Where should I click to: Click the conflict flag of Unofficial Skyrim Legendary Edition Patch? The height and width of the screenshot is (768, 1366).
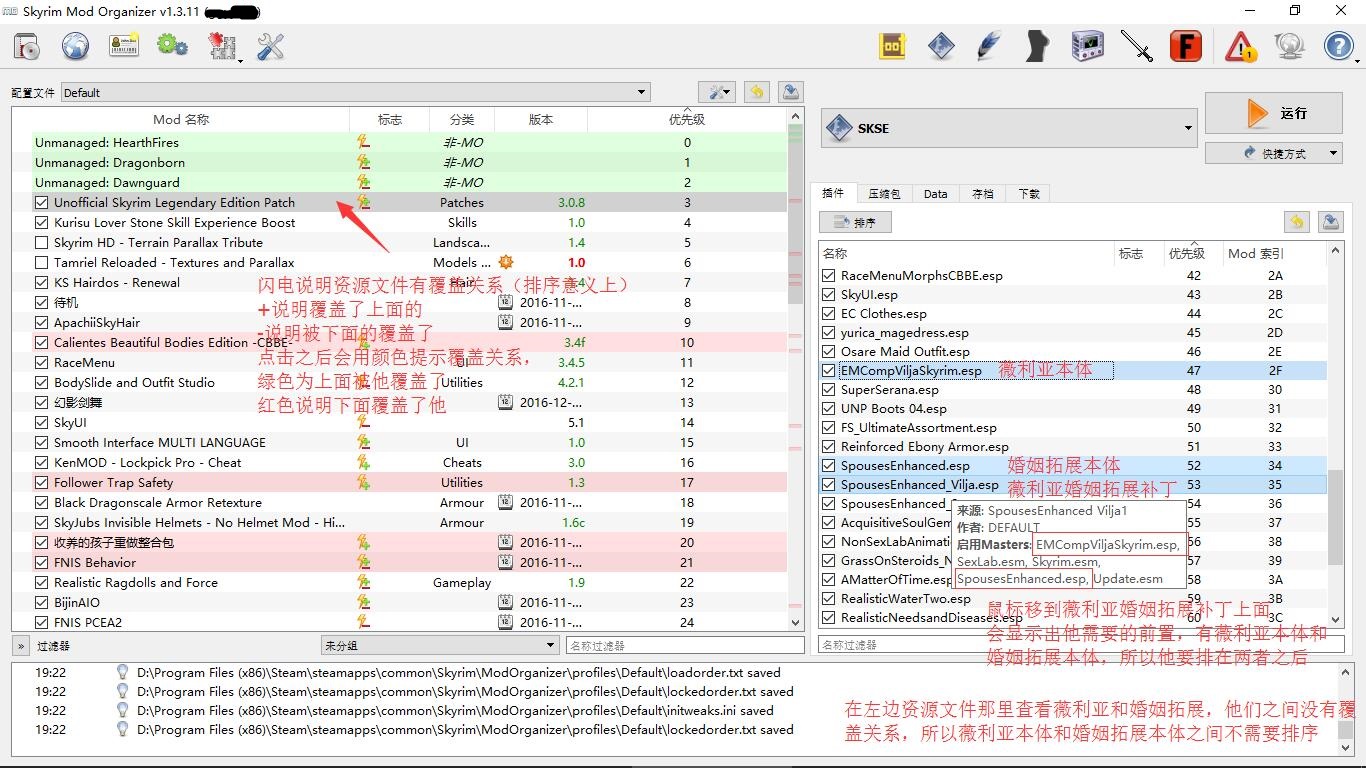[x=364, y=202]
